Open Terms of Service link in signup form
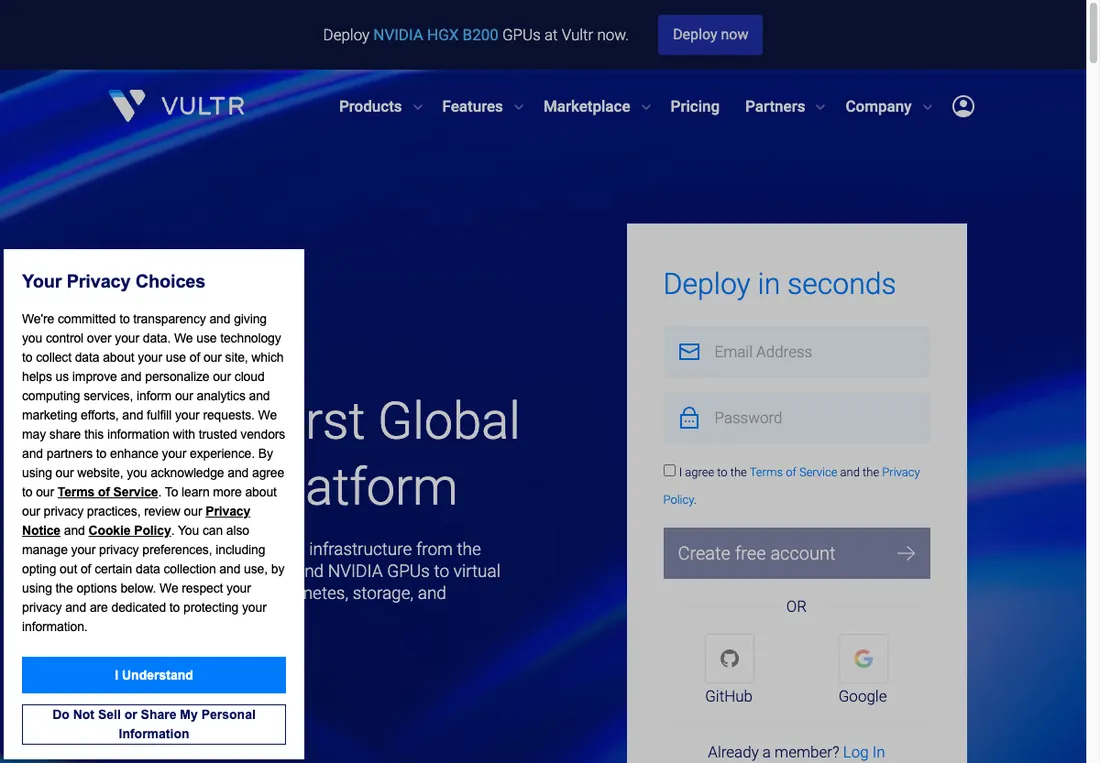This screenshot has width=1100, height=763. point(793,472)
